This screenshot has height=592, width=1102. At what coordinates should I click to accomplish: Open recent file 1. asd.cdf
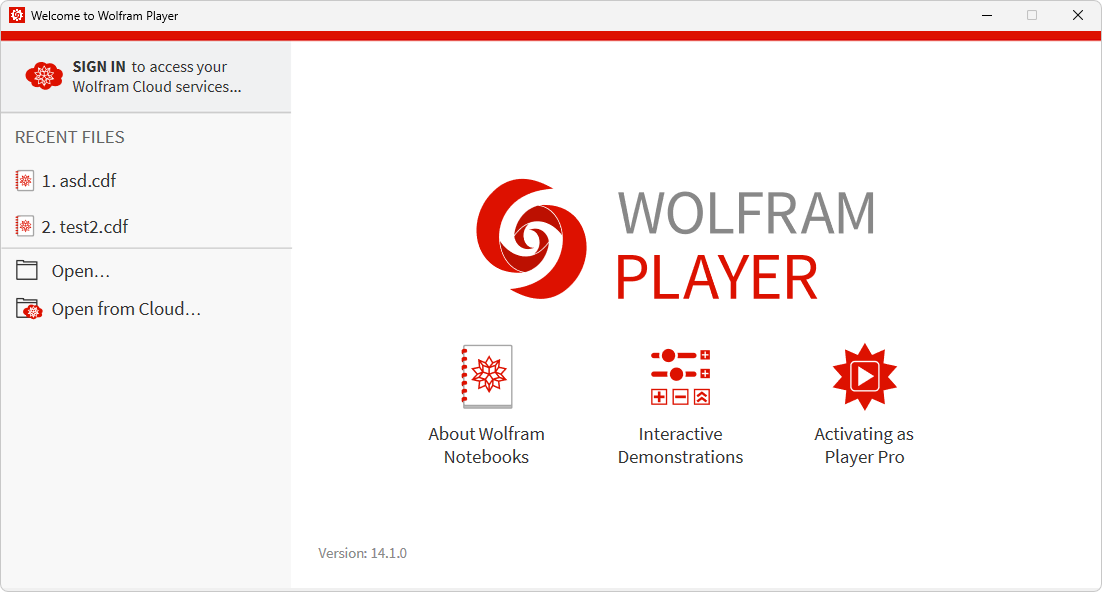pos(79,181)
